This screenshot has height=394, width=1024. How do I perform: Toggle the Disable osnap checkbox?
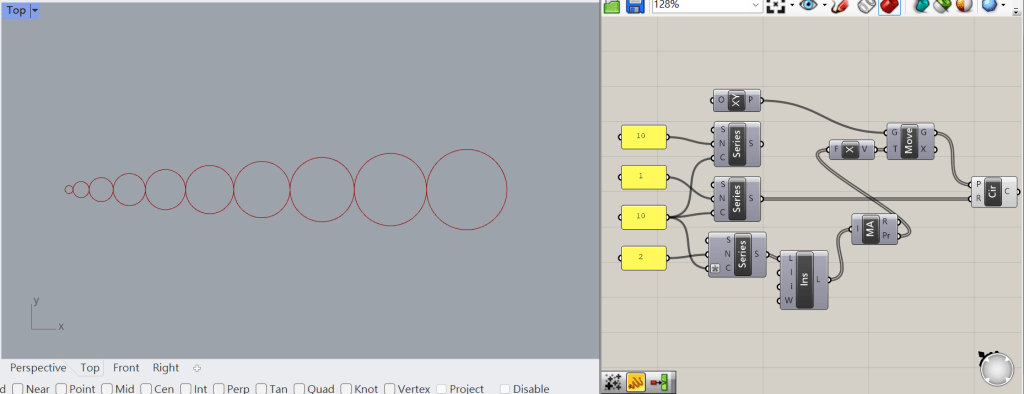pos(505,389)
